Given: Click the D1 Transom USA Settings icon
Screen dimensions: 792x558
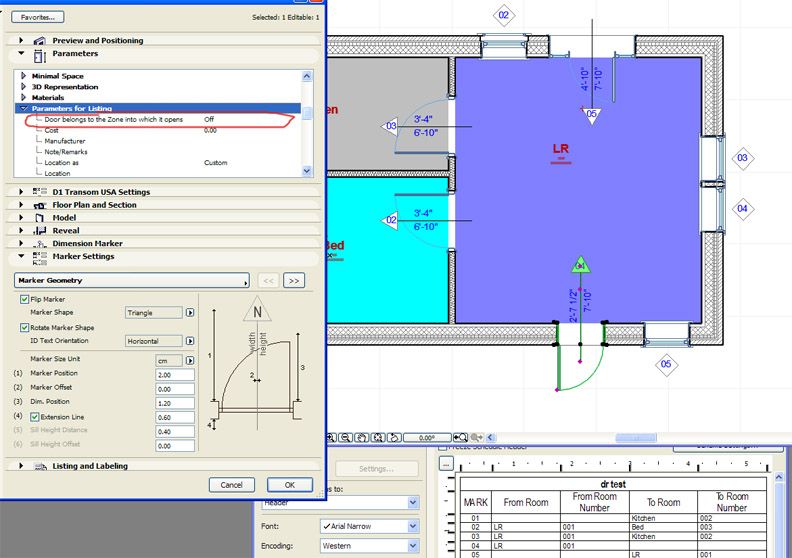Looking at the screenshot, I should click(40, 192).
